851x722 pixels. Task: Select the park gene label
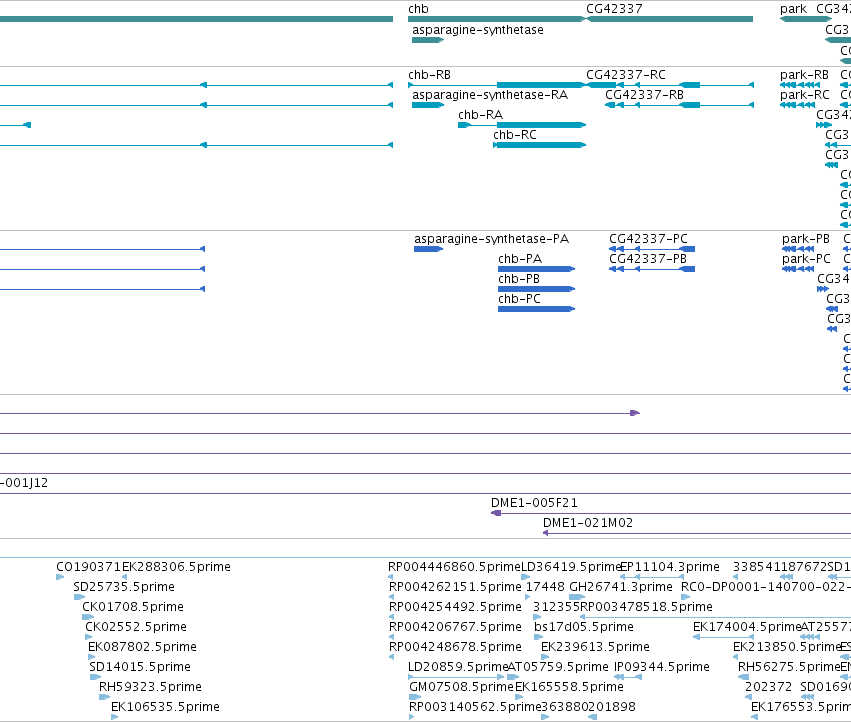(x=793, y=9)
